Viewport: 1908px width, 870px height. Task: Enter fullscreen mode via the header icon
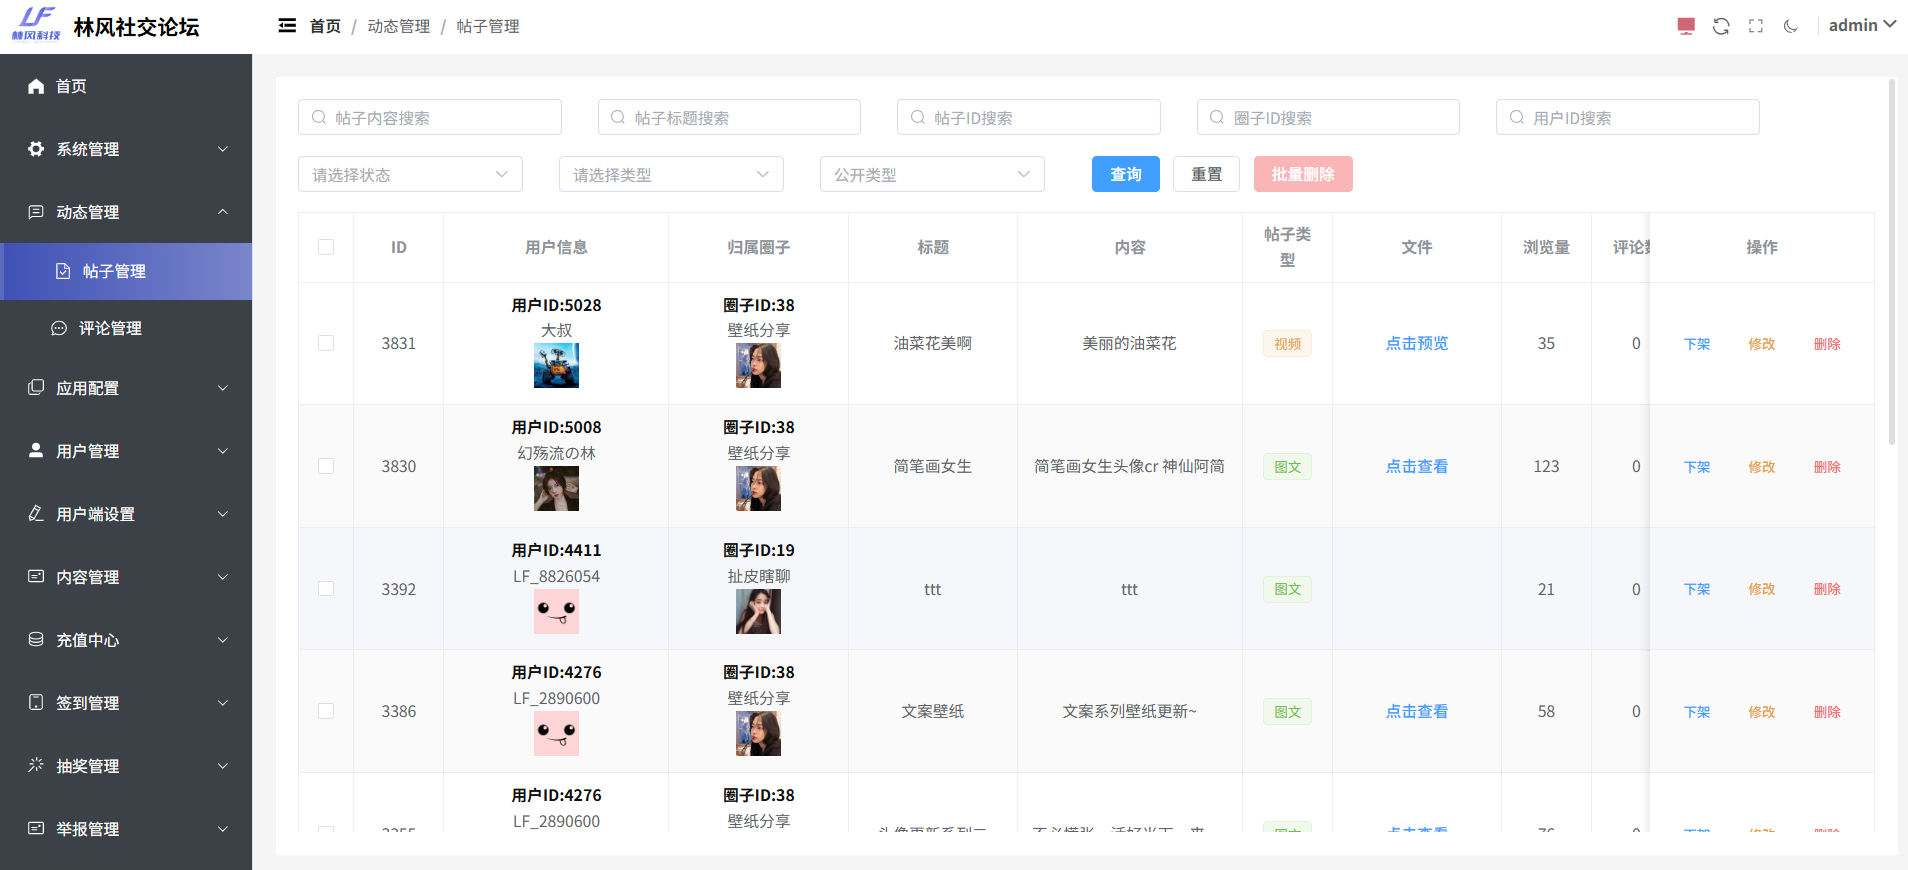point(1756,26)
